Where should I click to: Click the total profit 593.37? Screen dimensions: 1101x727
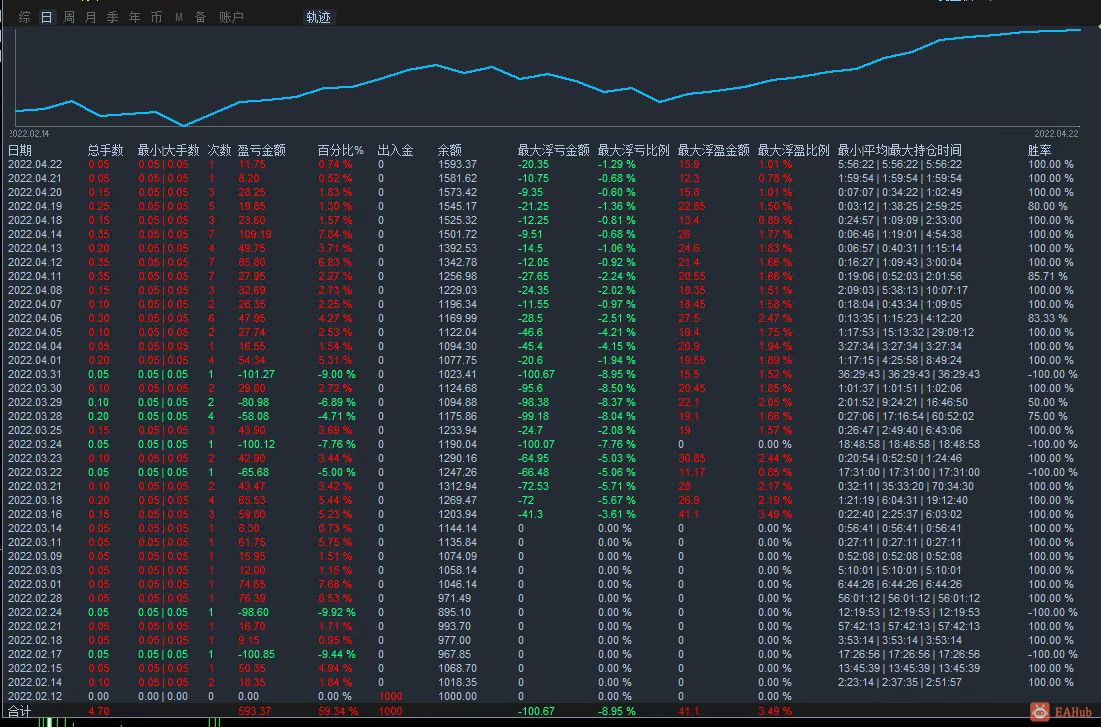pos(255,712)
